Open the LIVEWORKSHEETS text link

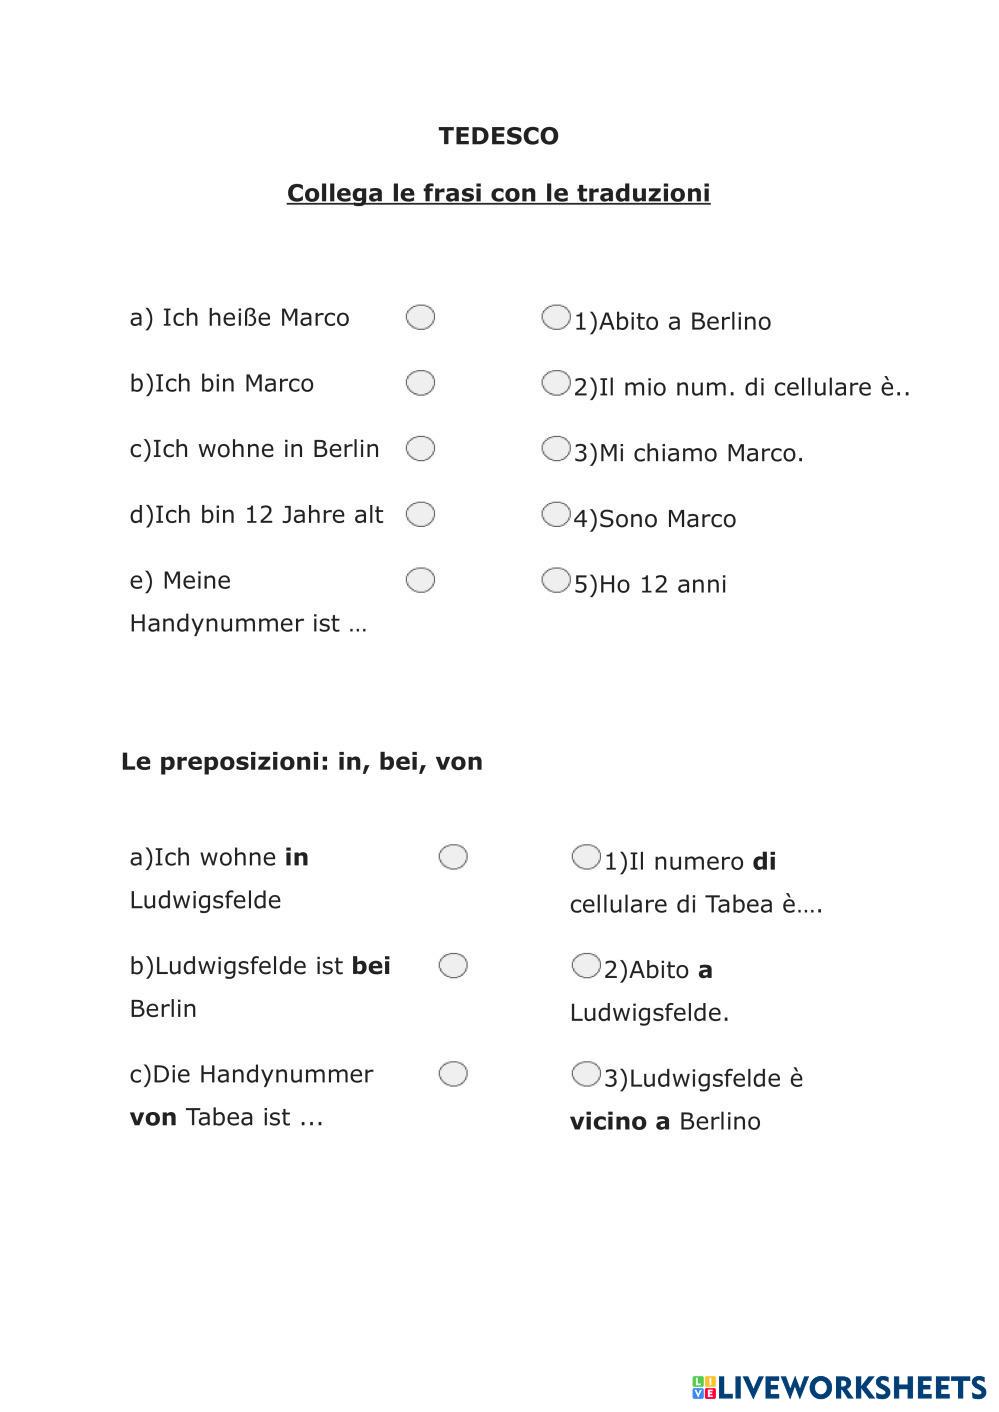tap(852, 1387)
